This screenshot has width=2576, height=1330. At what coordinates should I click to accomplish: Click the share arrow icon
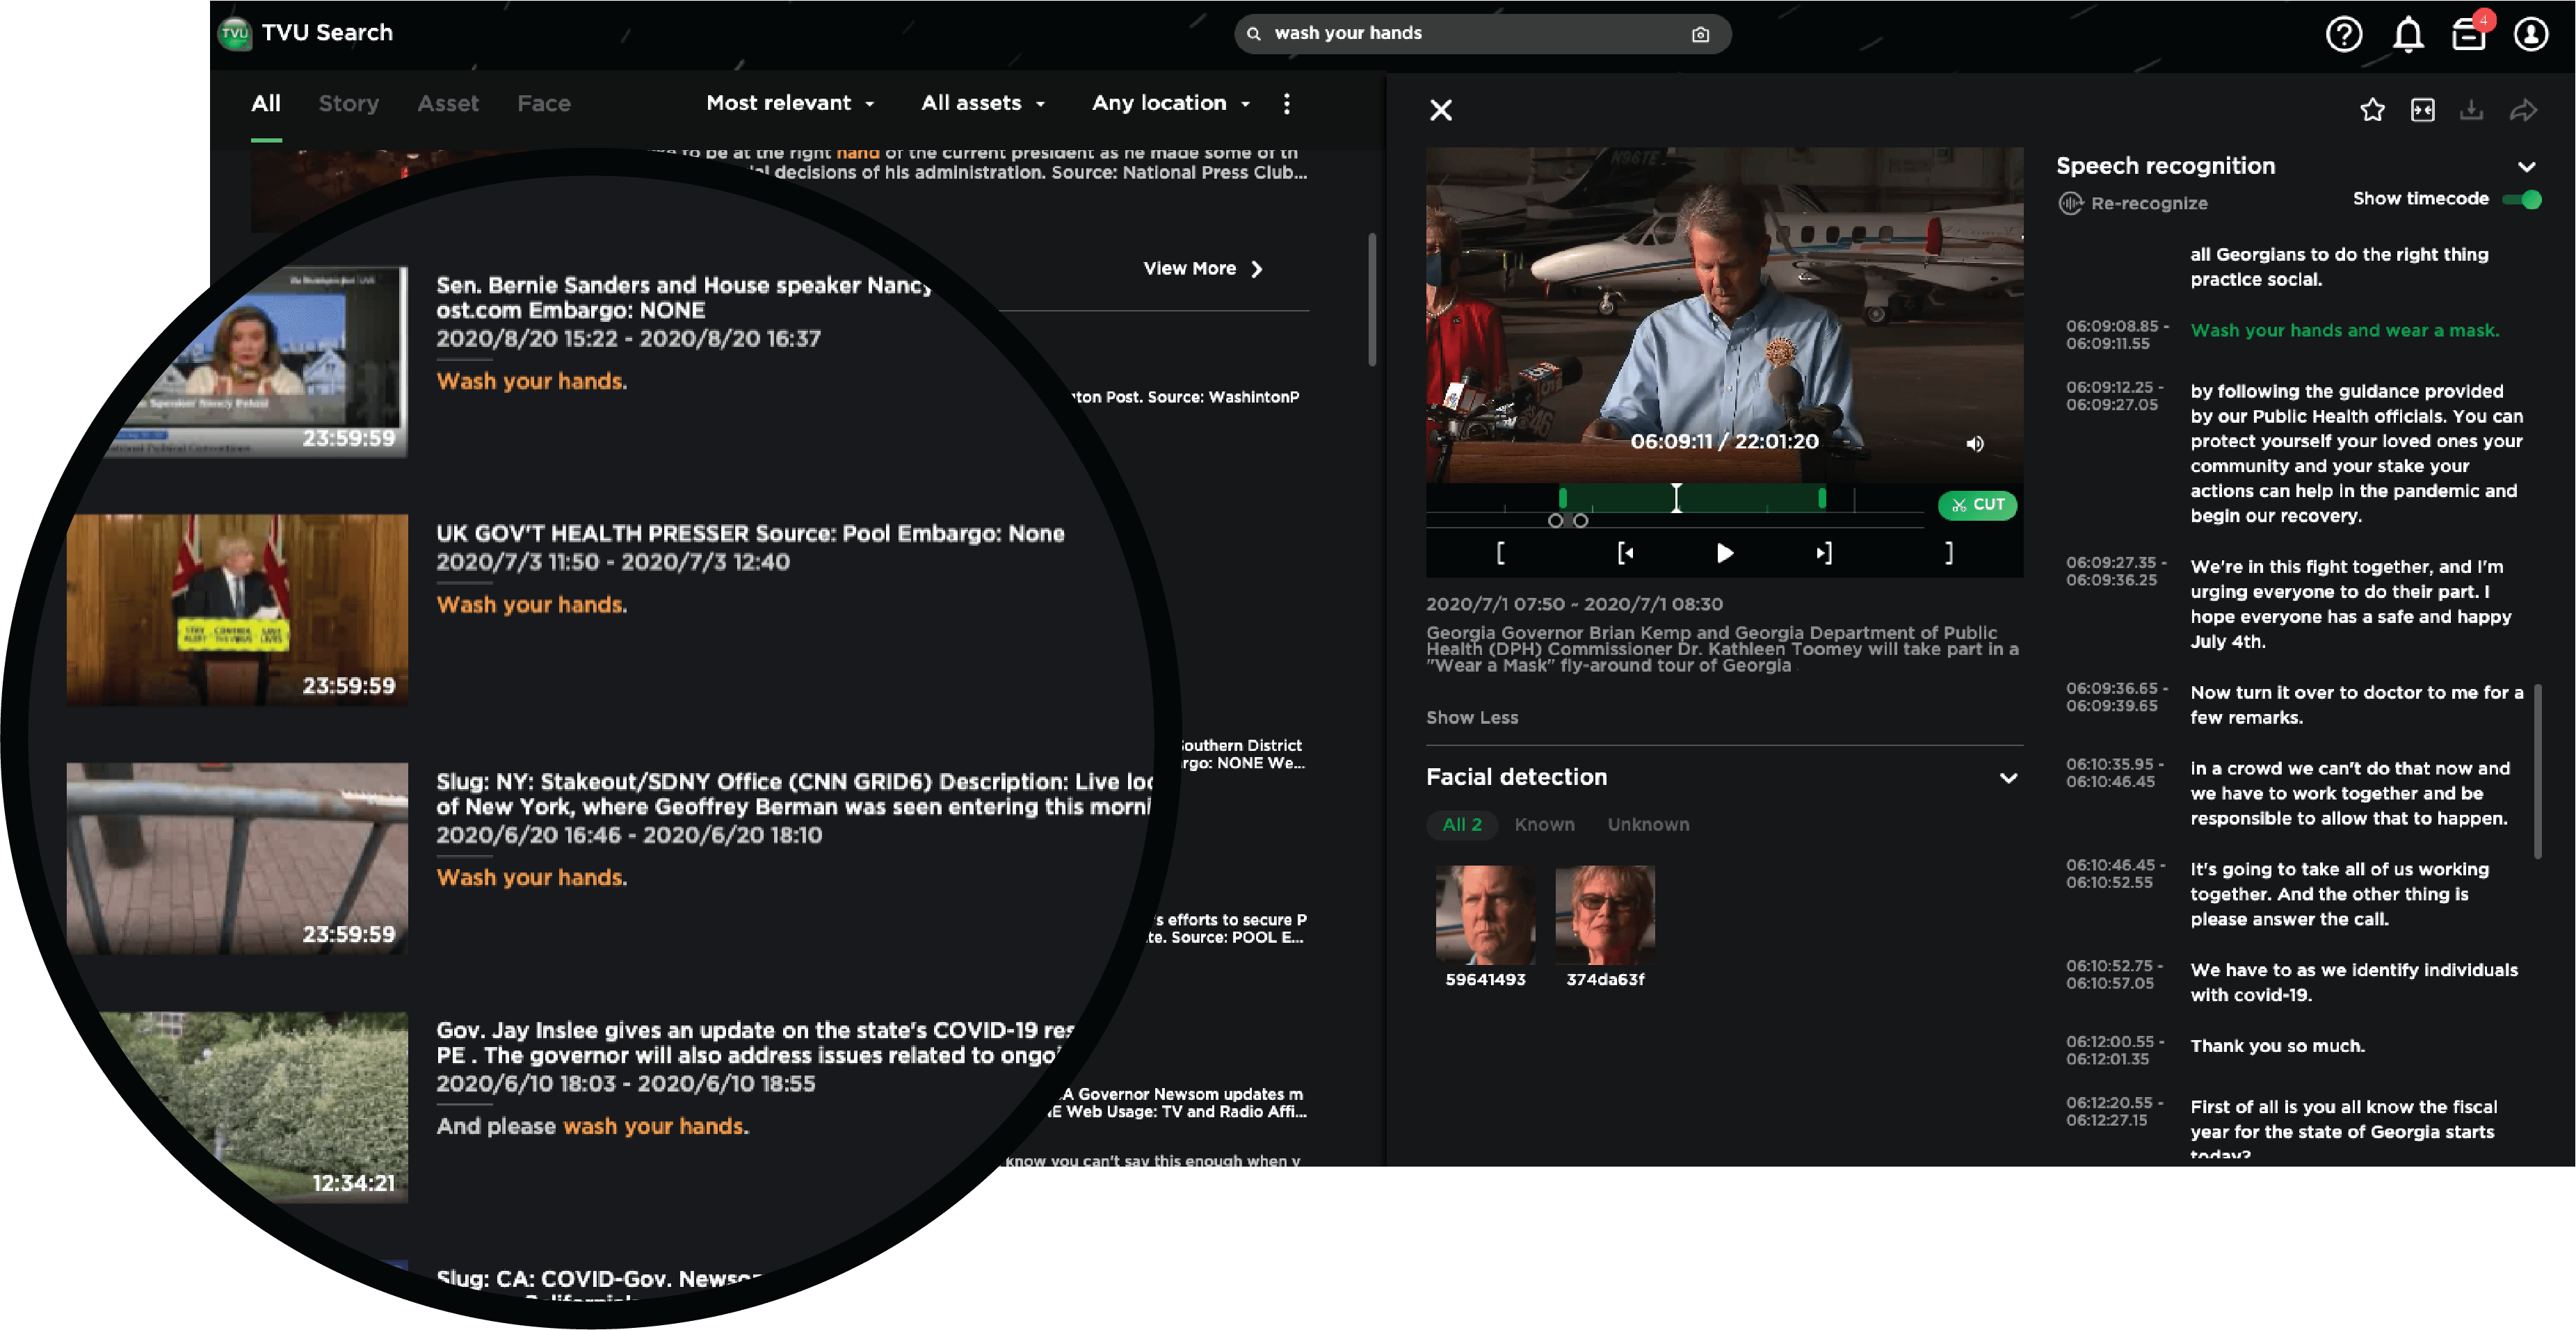pos(2523,110)
